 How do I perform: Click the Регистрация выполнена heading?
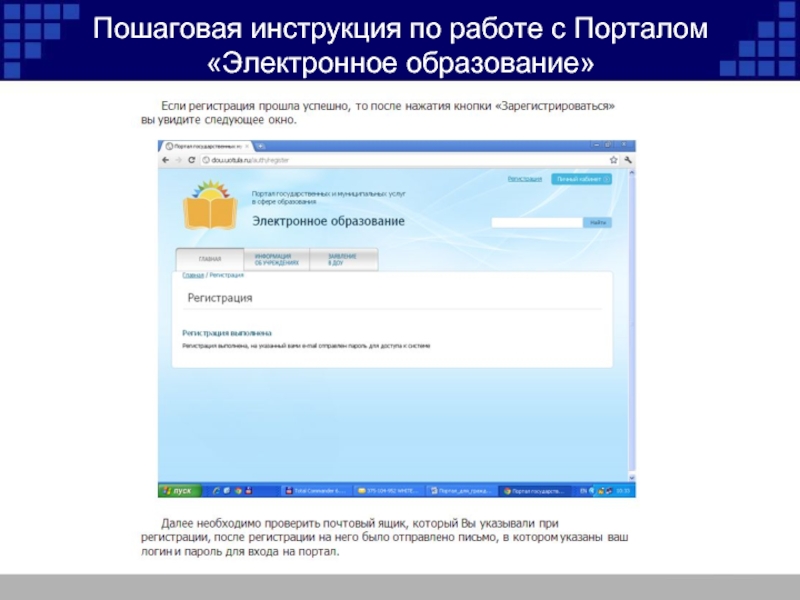(x=227, y=333)
